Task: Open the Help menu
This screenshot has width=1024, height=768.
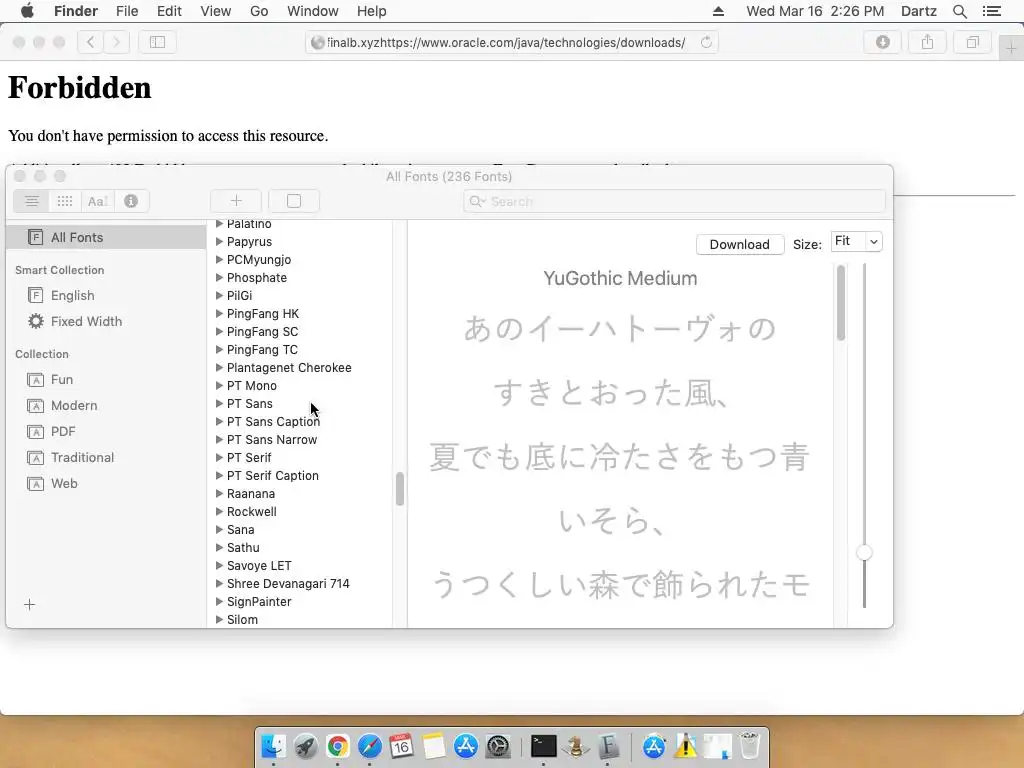Action: tap(372, 11)
